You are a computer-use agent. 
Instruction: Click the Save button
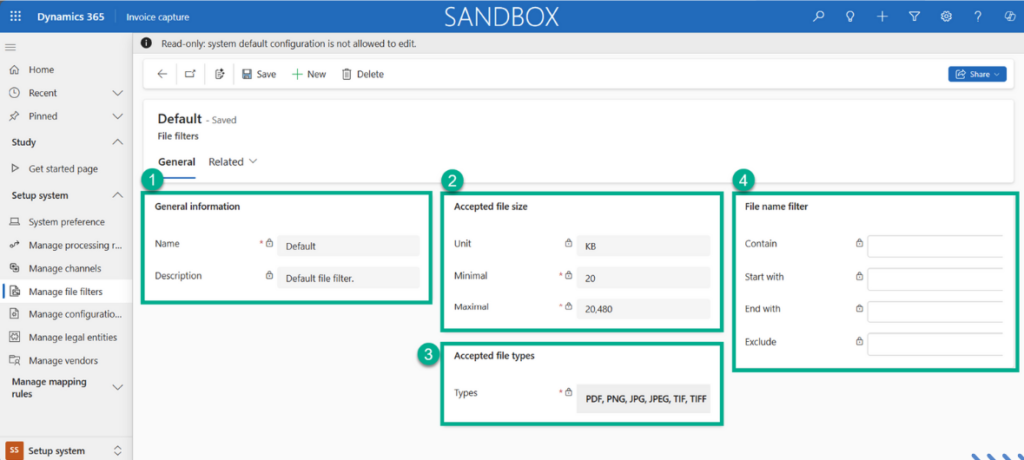259,74
